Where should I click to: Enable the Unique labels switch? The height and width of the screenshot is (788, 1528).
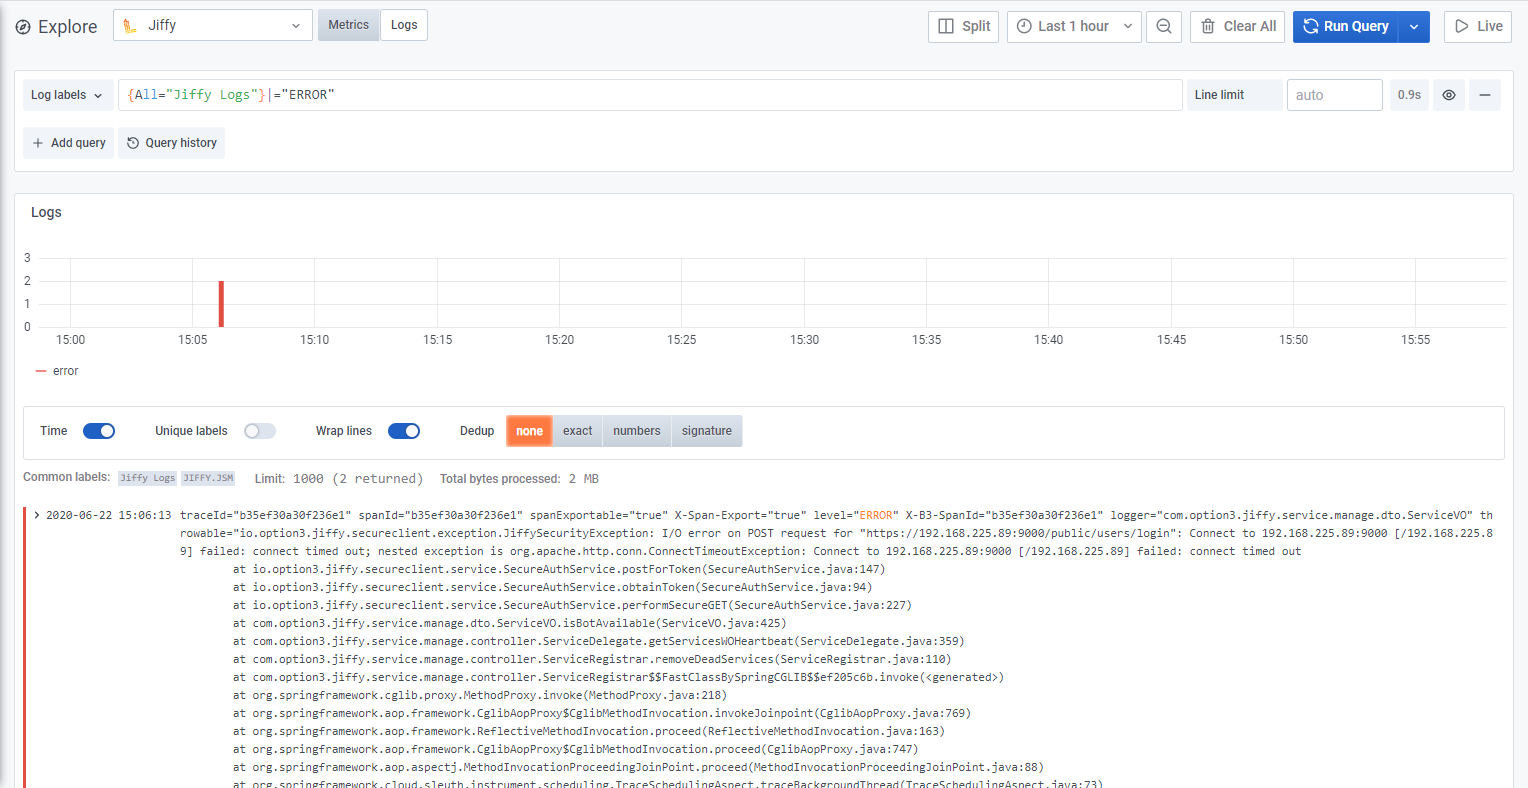click(259, 431)
